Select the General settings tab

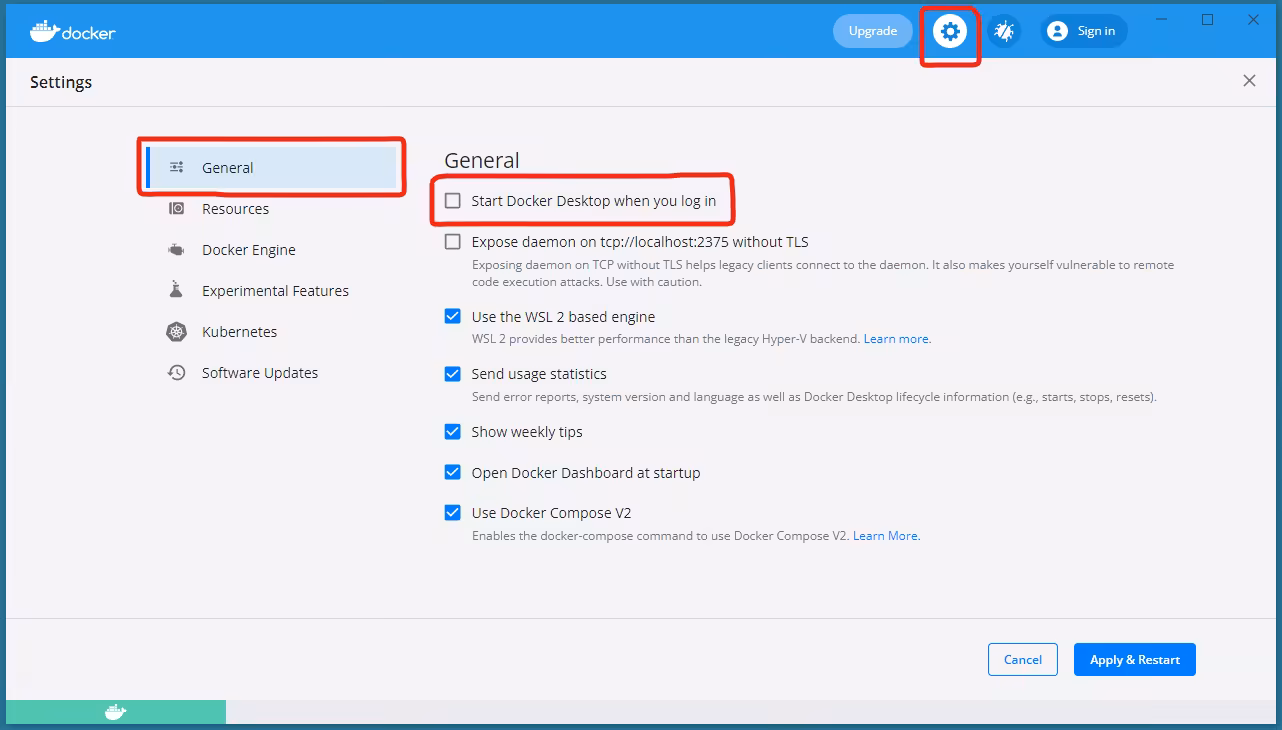272,168
